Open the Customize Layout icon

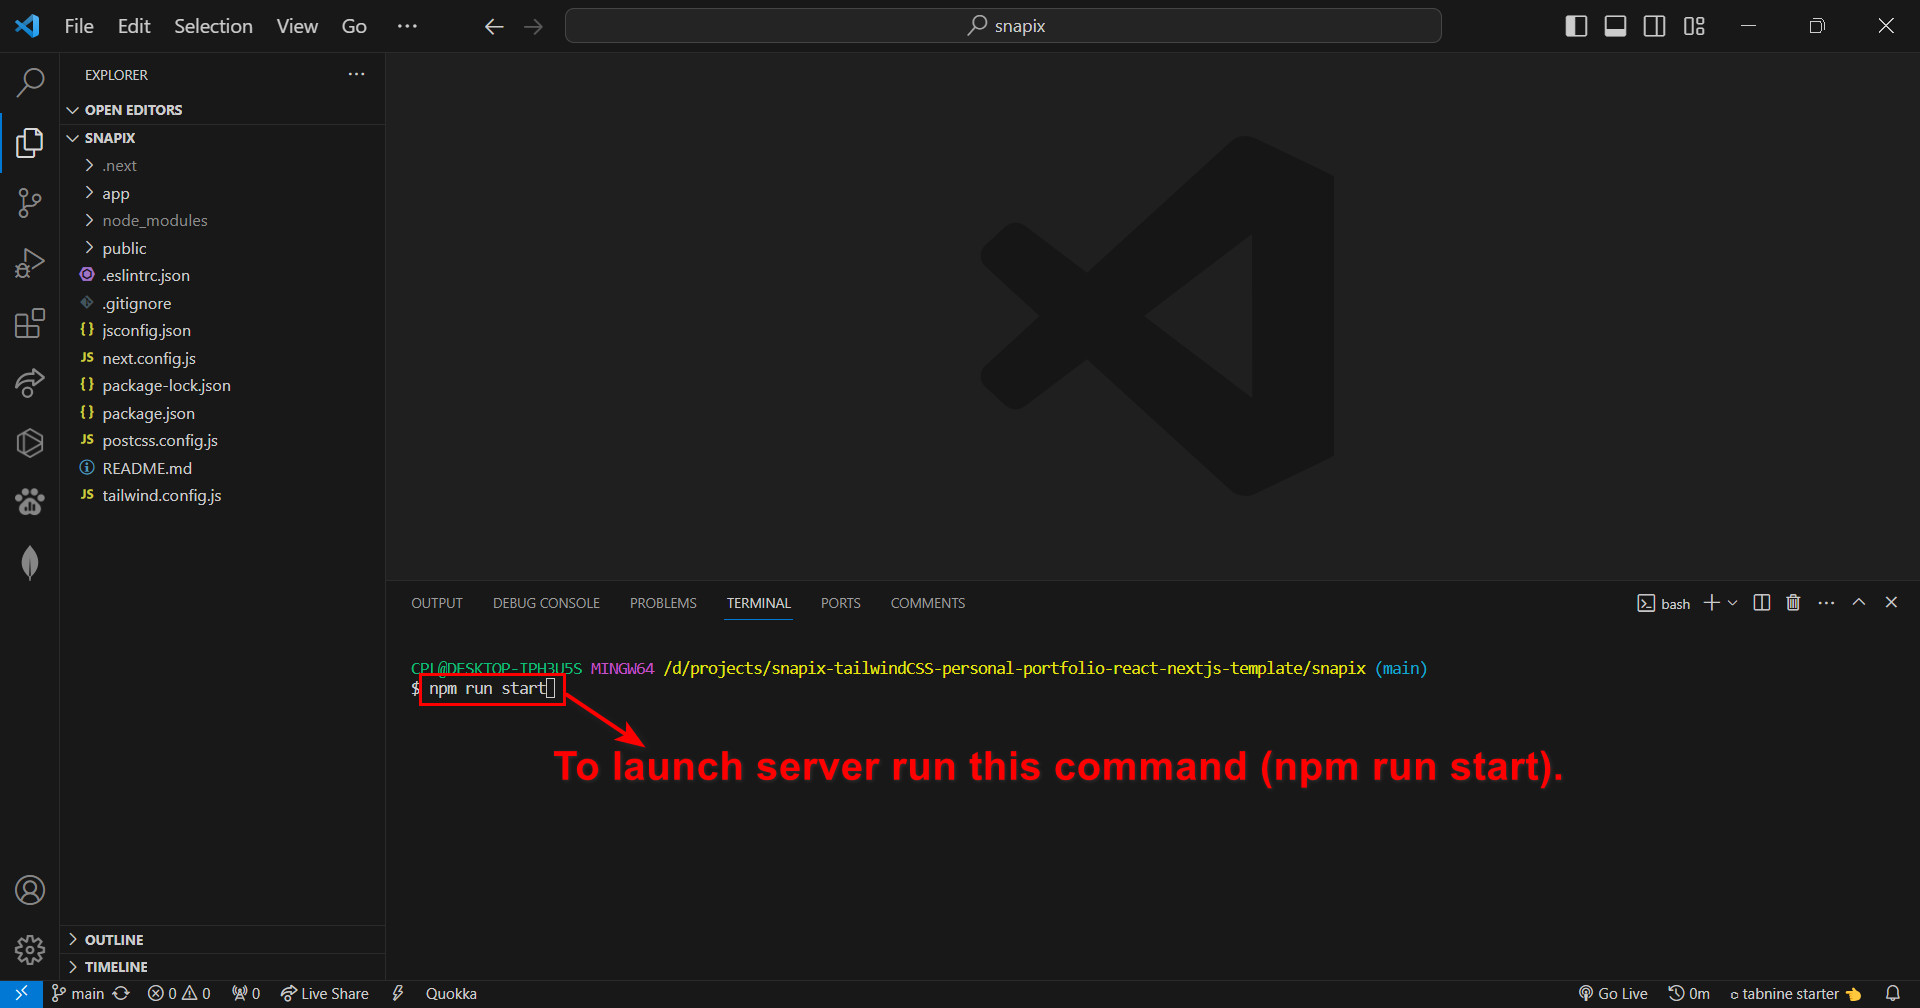(x=1694, y=26)
